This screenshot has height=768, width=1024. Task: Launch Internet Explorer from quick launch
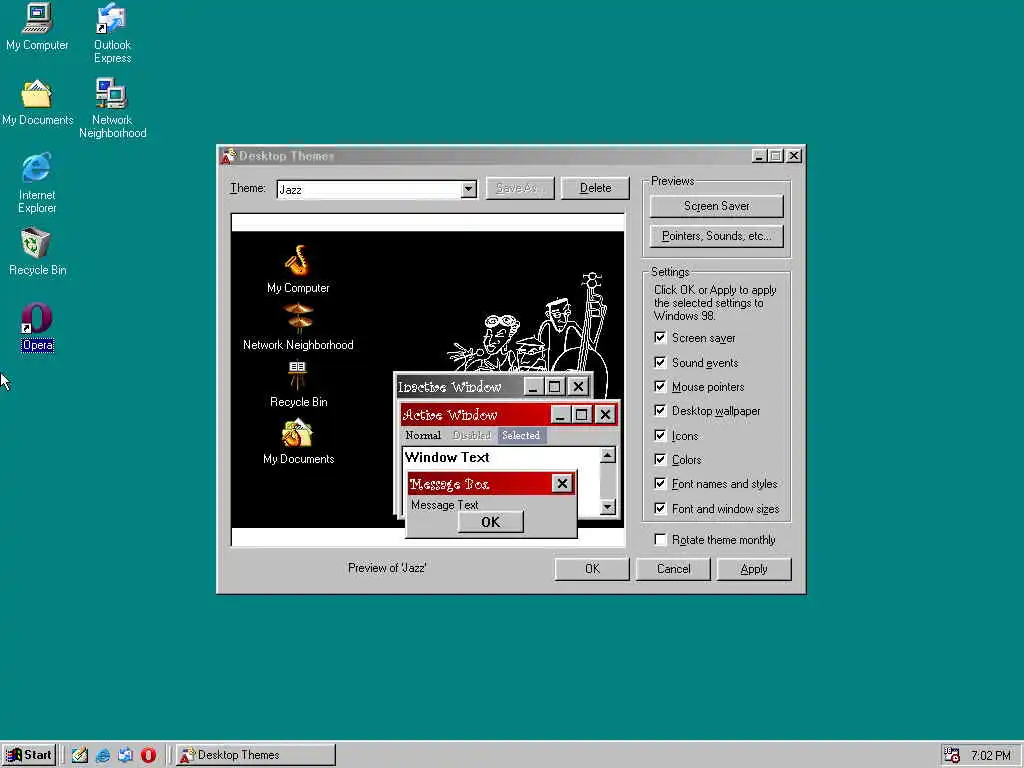coord(103,755)
